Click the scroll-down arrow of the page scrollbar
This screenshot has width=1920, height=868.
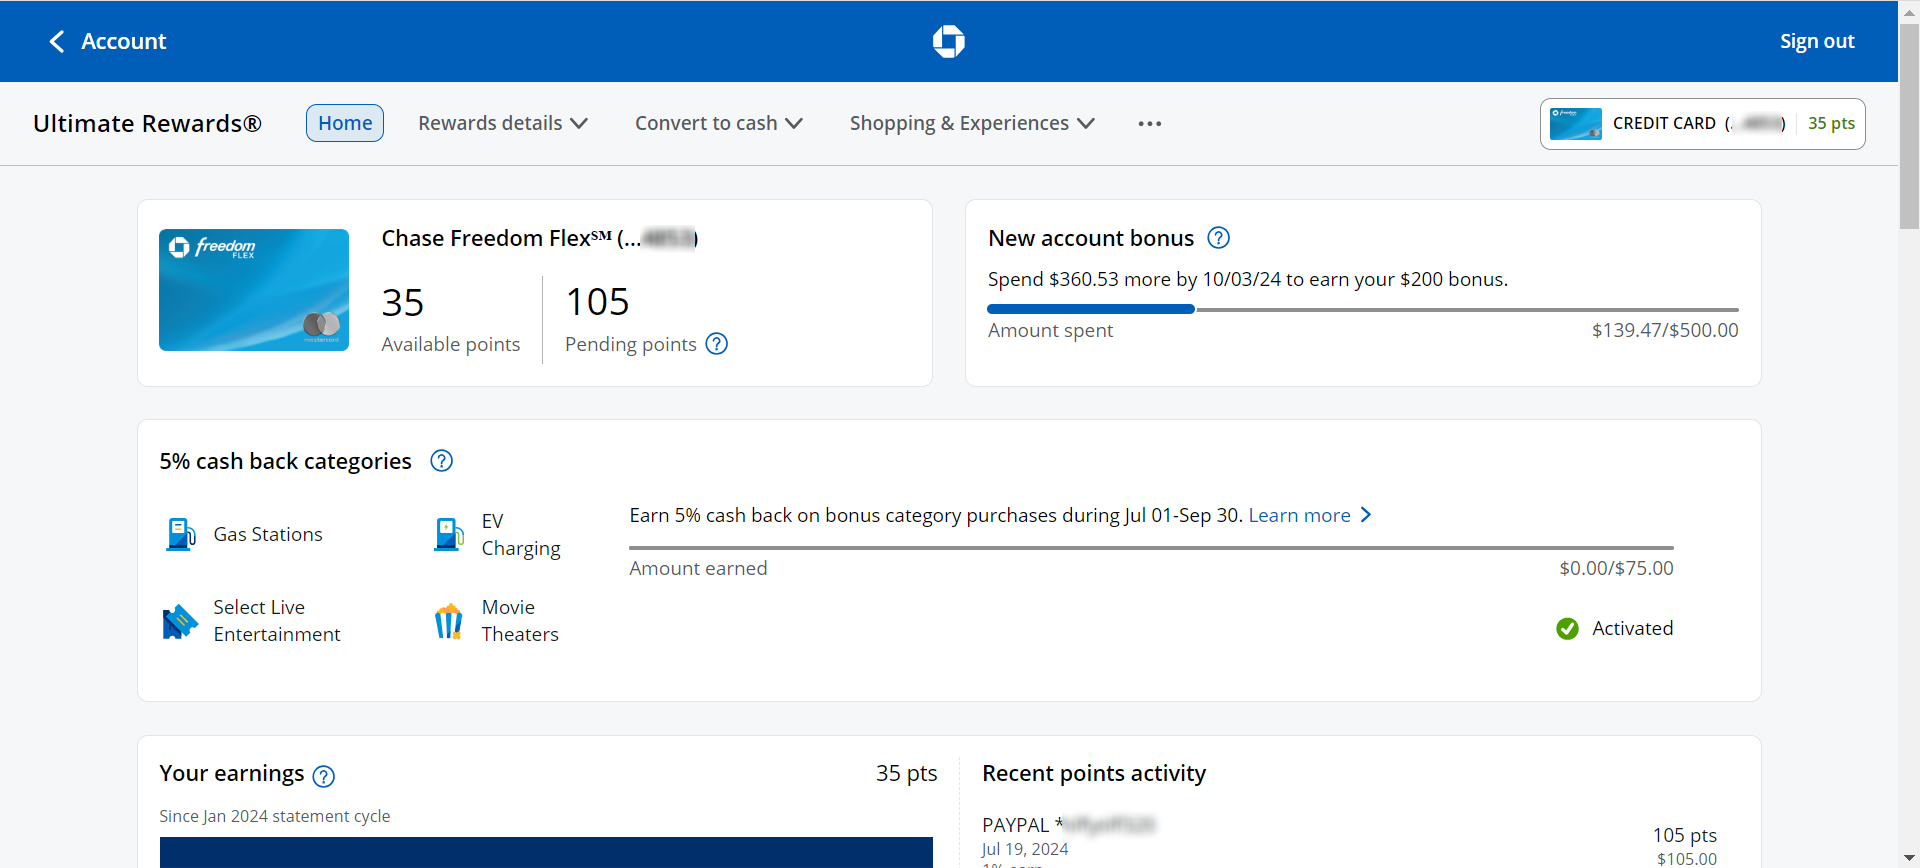click(1909, 858)
